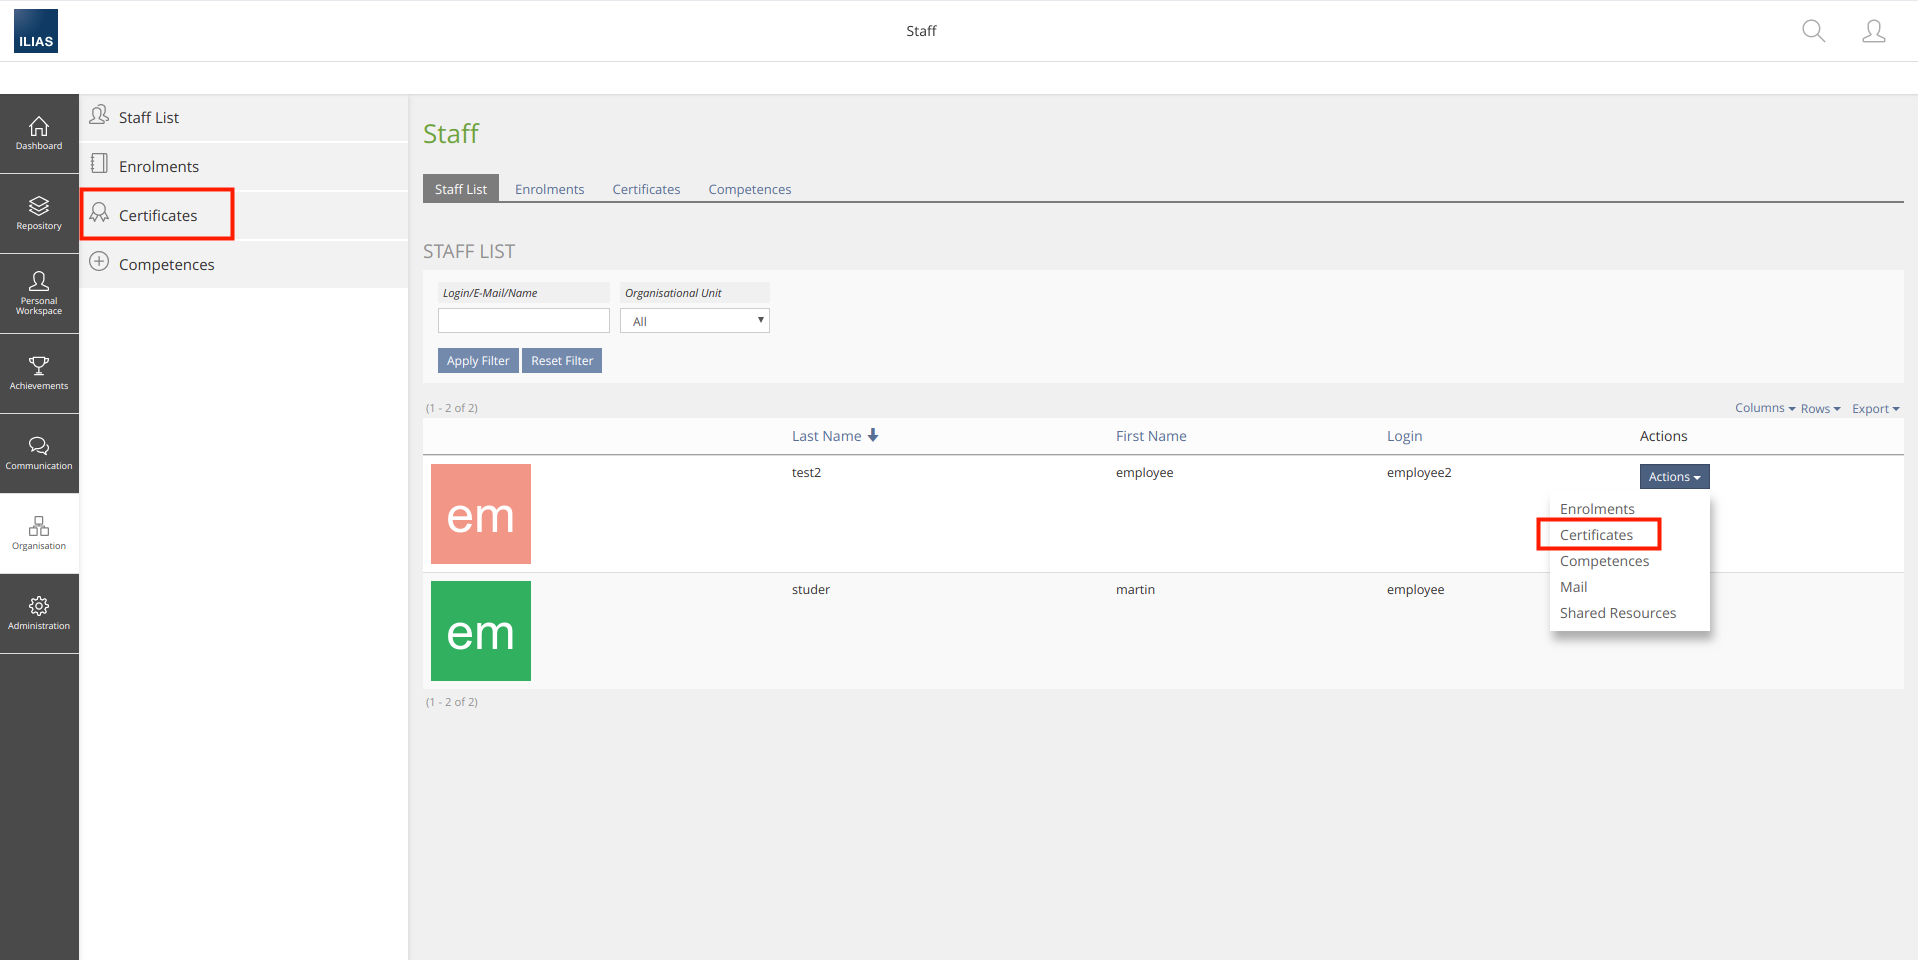
Task: Expand the Export dropdown
Action: pos(1875,409)
